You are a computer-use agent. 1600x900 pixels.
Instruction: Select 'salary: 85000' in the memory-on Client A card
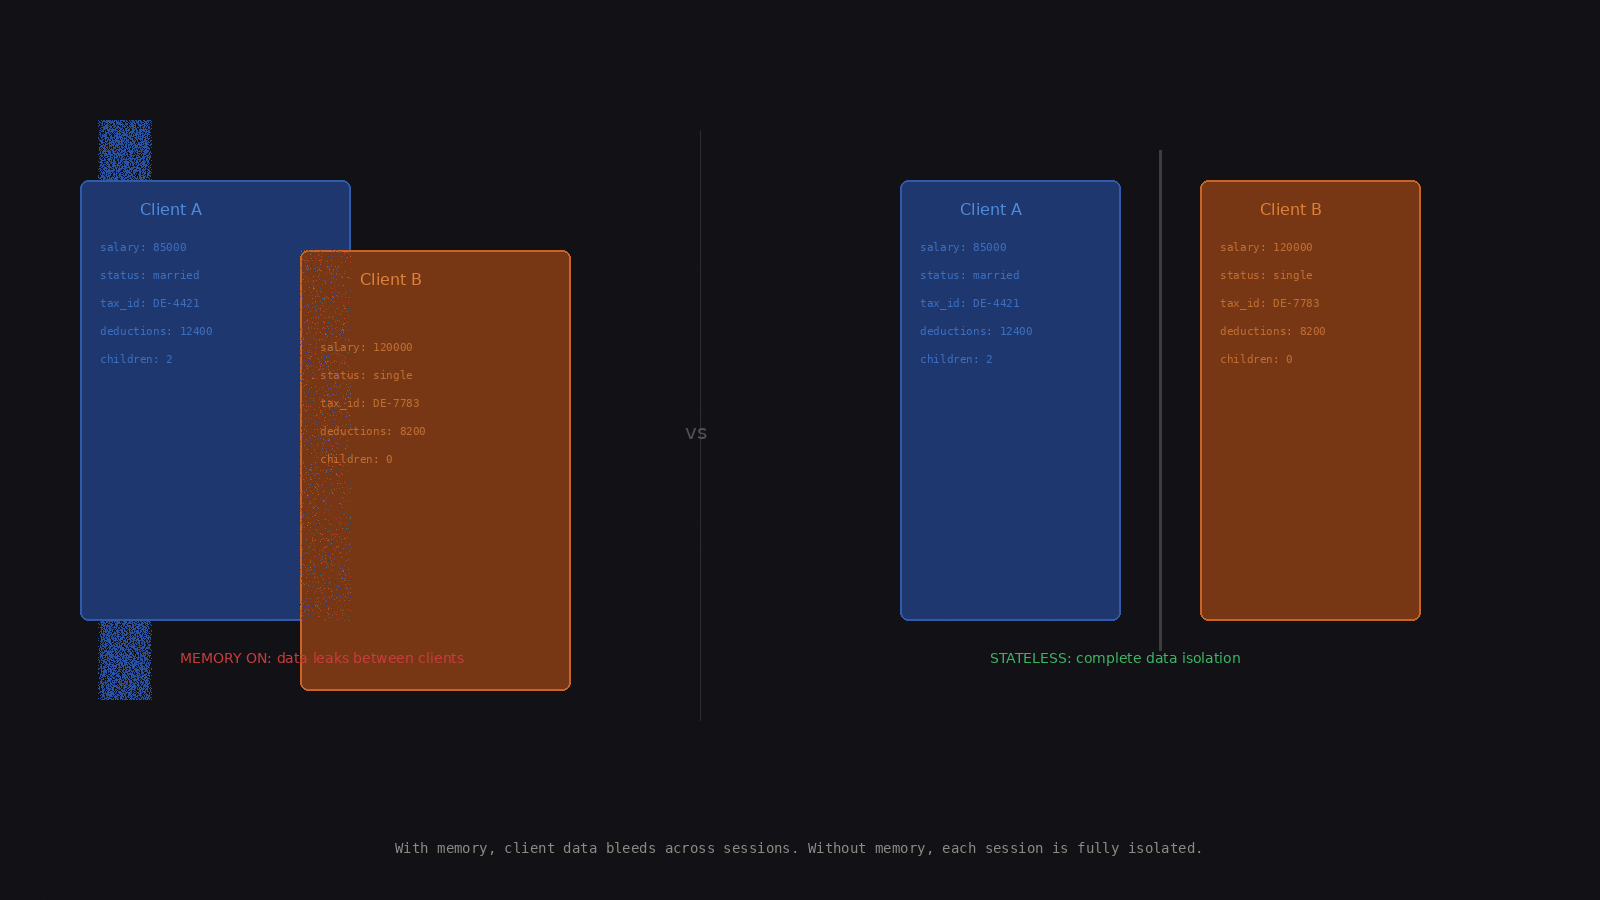(143, 248)
